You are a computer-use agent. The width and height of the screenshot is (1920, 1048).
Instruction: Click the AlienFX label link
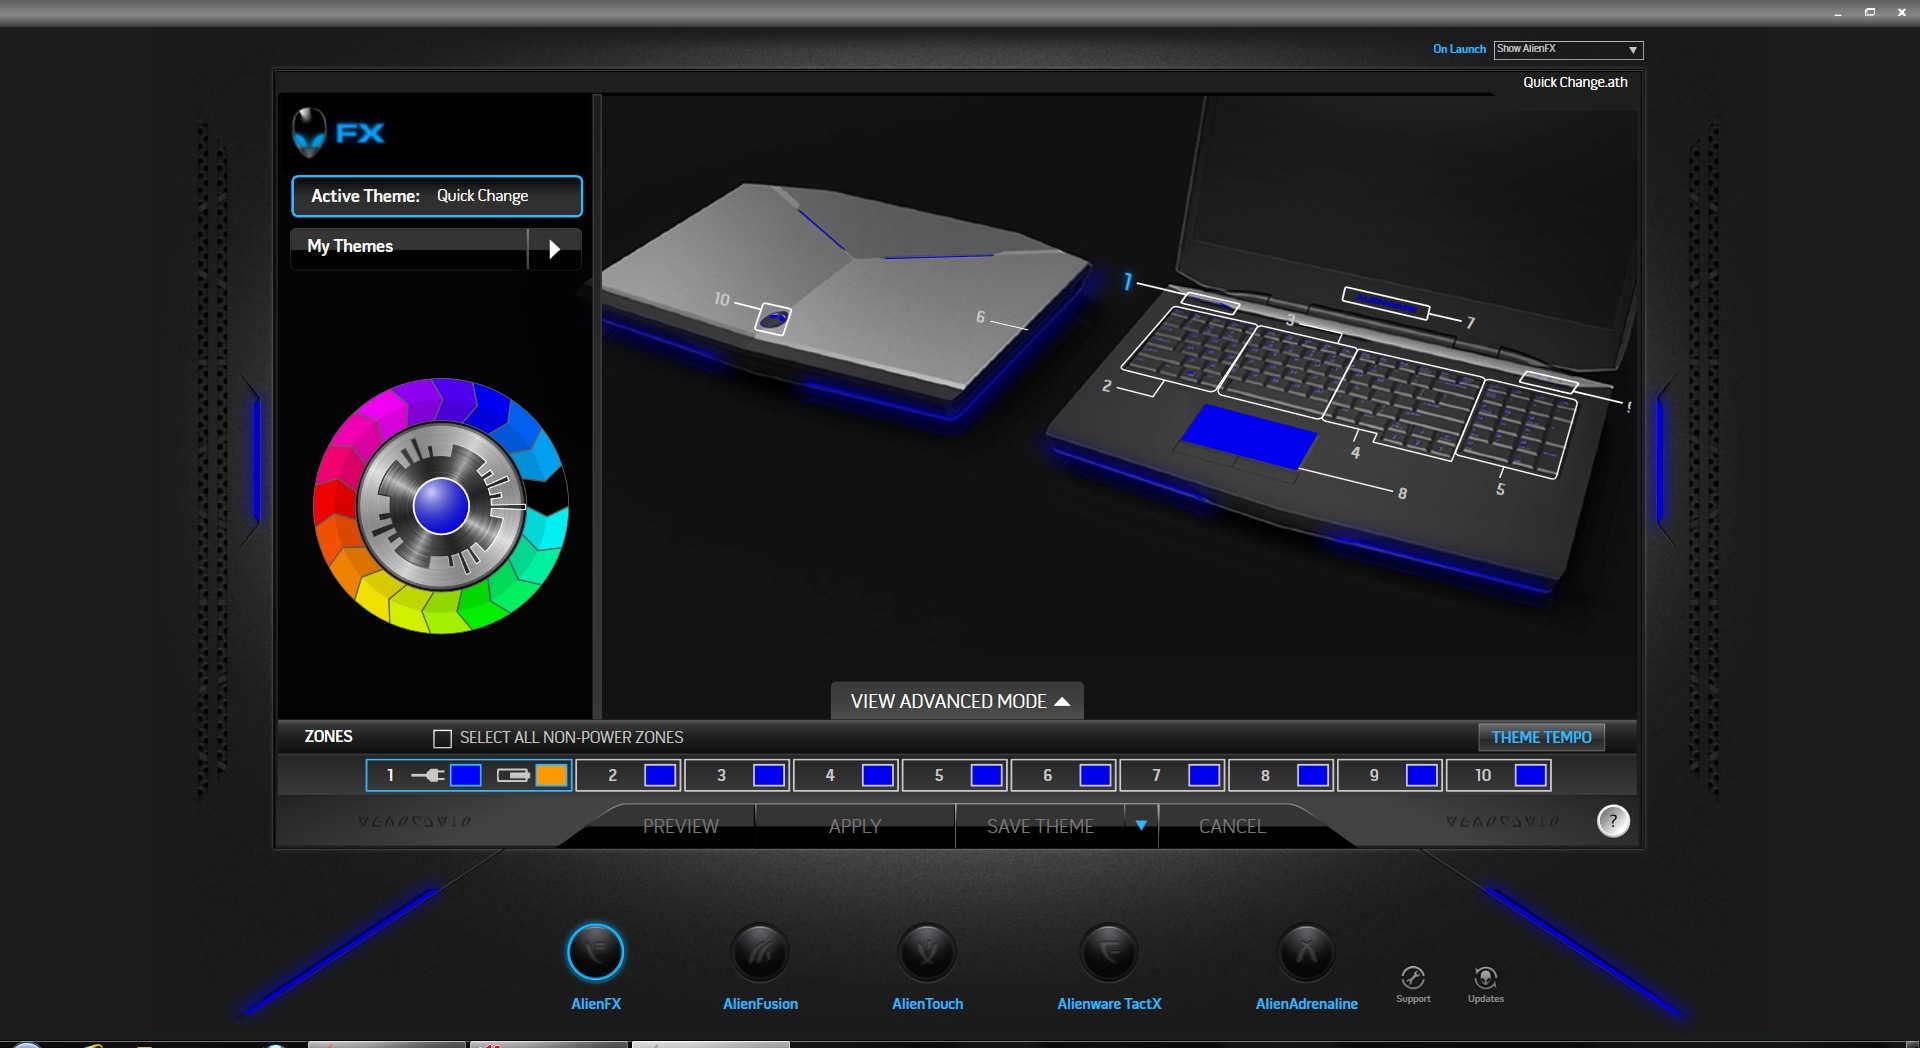coord(596,1004)
